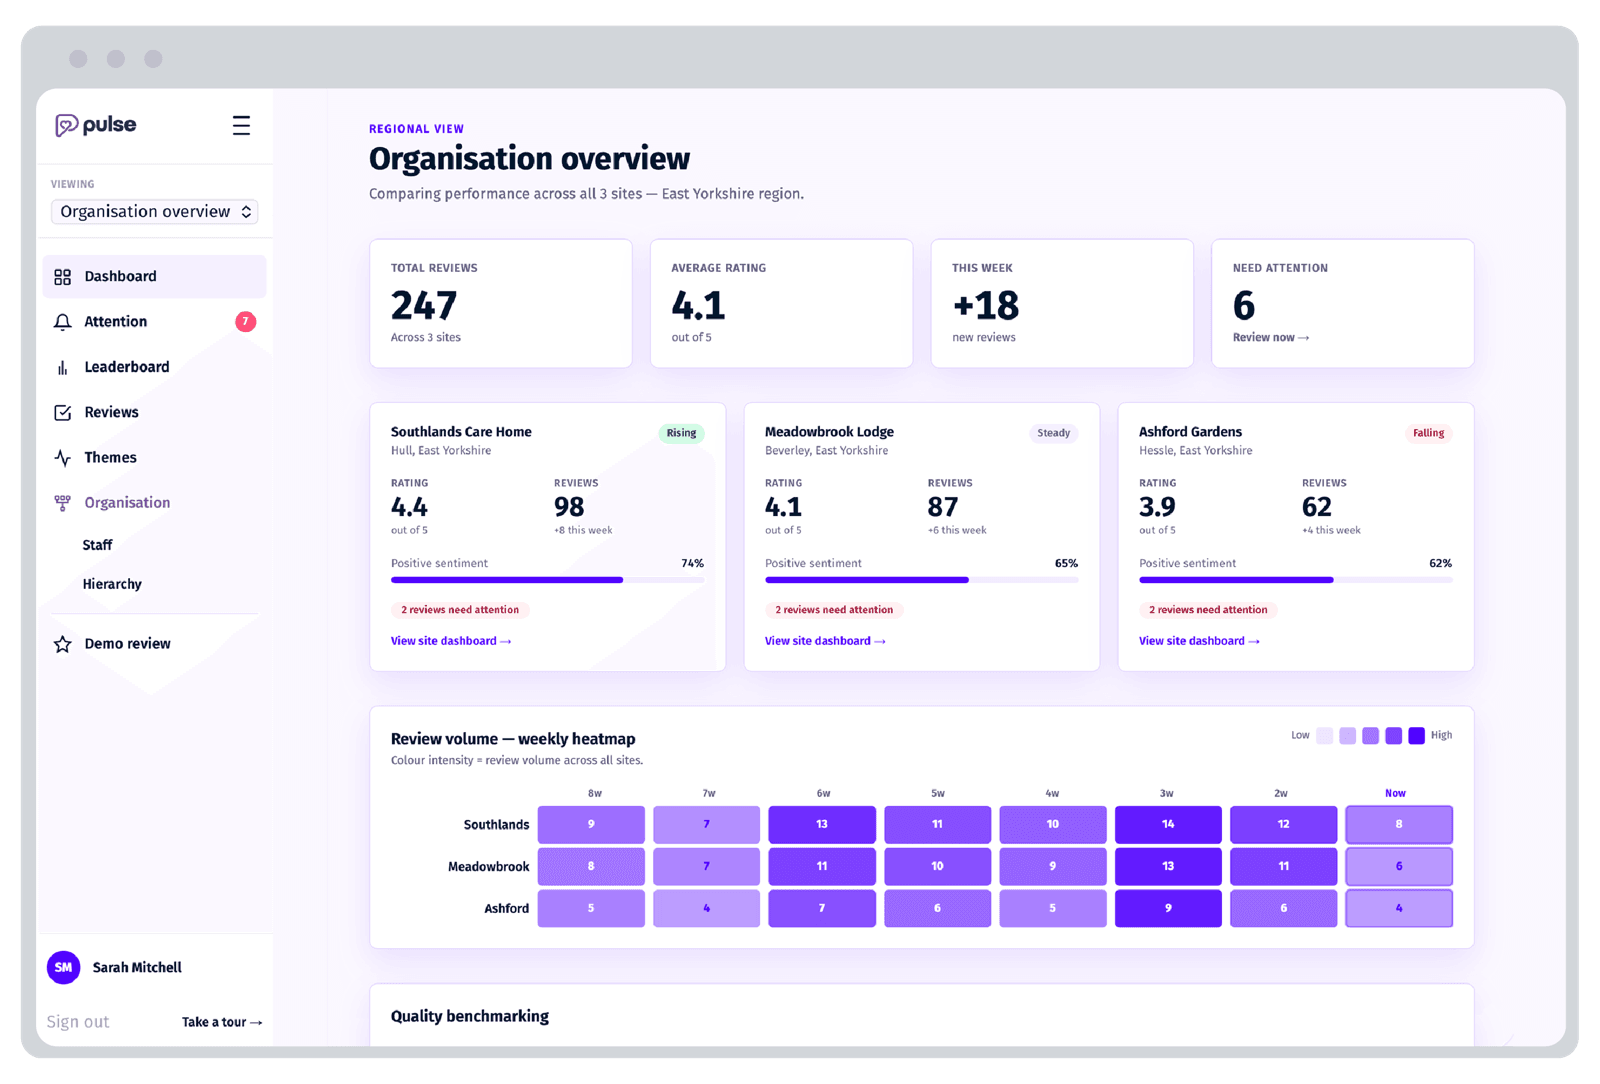Click the Leaderboard bar chart icon
The height and width of the screenshot is (1084, 1600).
click(62, 367)
